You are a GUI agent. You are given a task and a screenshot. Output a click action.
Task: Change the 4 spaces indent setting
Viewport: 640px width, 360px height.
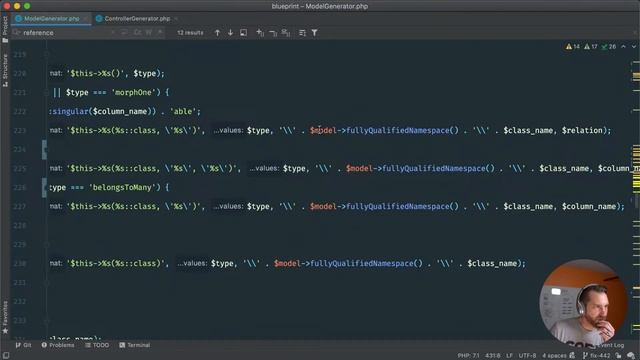[554, 356]
